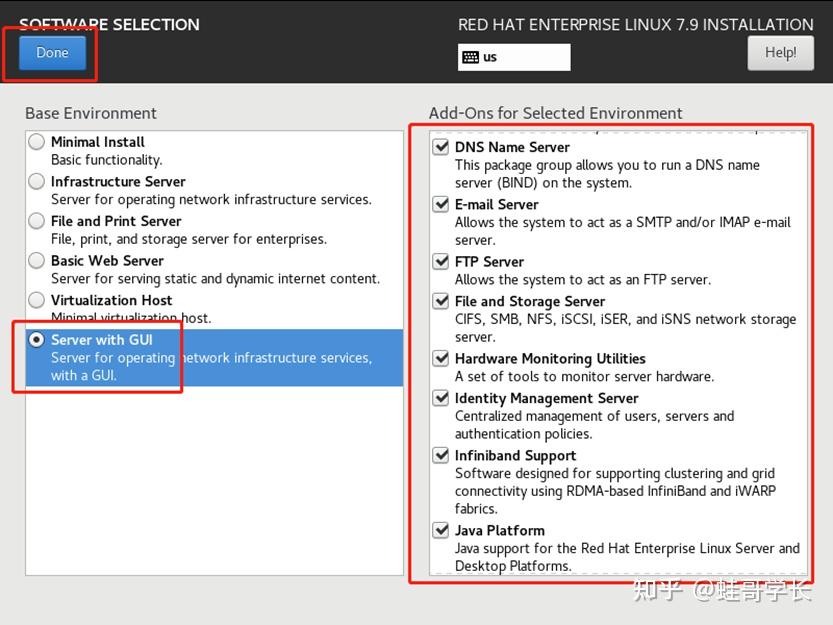
Task: Click the 'FTP Server' add-on title
Action: [x=489, y=262]
